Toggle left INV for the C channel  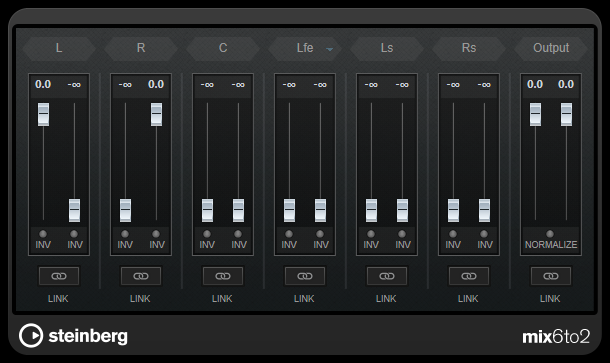click(207, 234)
